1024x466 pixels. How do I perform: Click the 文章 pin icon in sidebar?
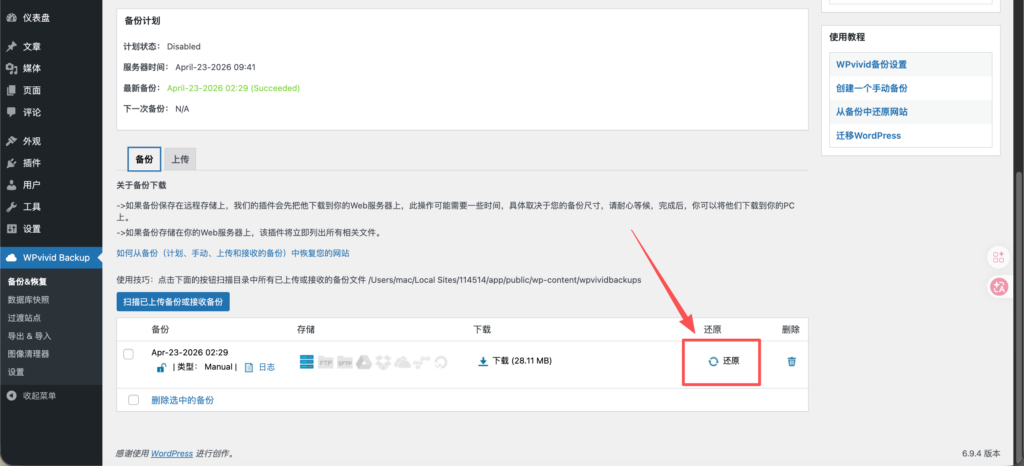coord(11,47)
